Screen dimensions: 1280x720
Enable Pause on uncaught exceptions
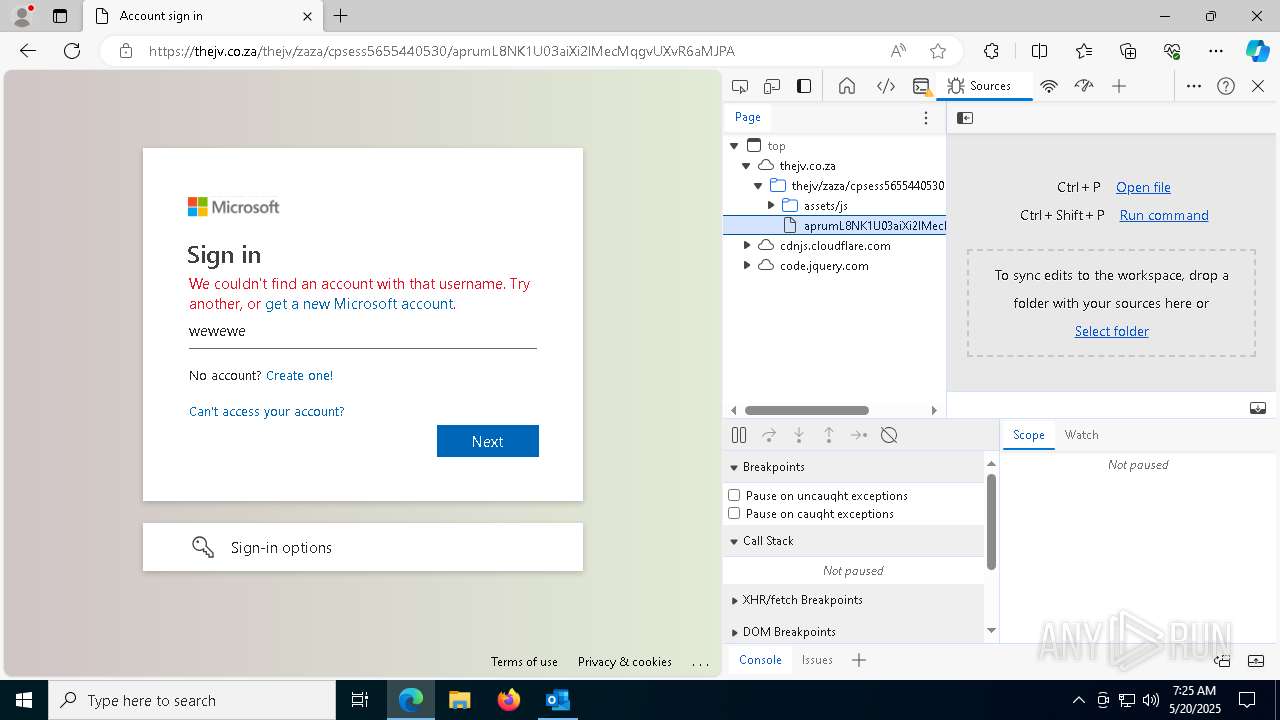(734, 495)
